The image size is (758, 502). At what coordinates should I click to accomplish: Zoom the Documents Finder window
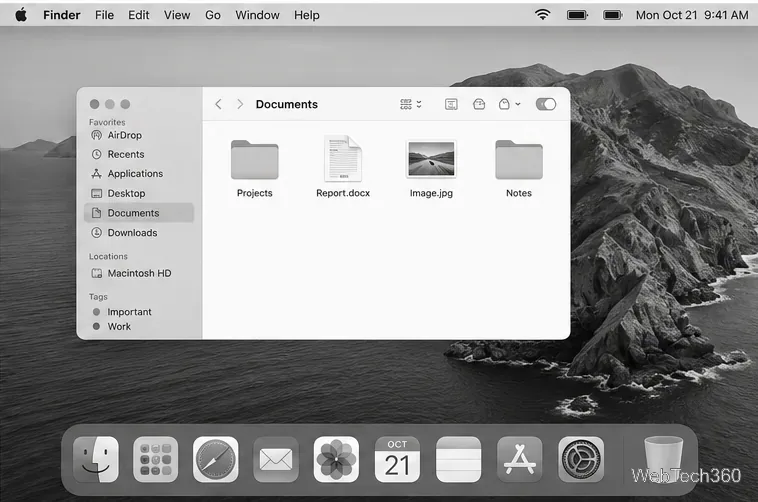[125, 104]
